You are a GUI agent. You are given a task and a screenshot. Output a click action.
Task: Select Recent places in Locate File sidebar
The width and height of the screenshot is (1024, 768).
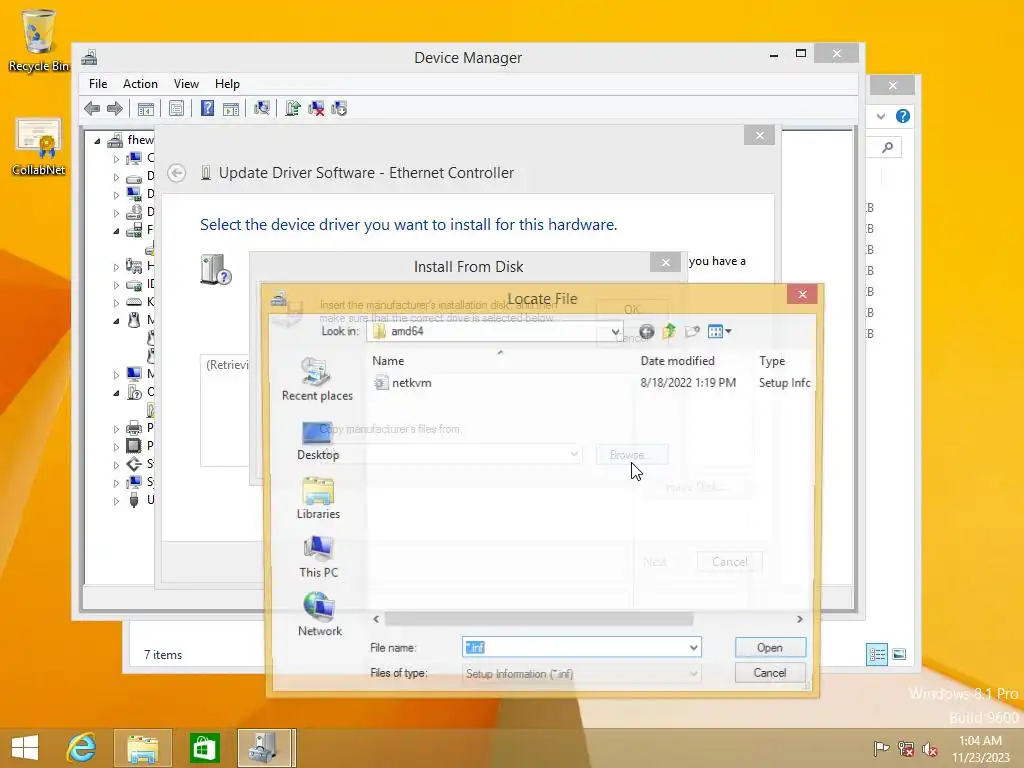317,379
